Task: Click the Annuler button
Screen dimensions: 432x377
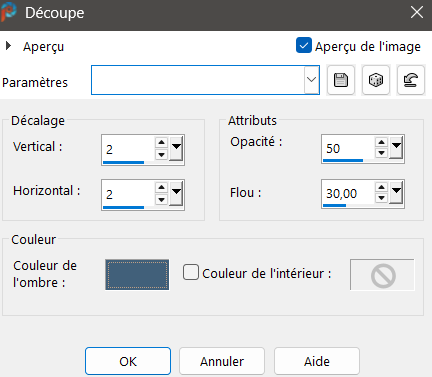Action: 222,361
